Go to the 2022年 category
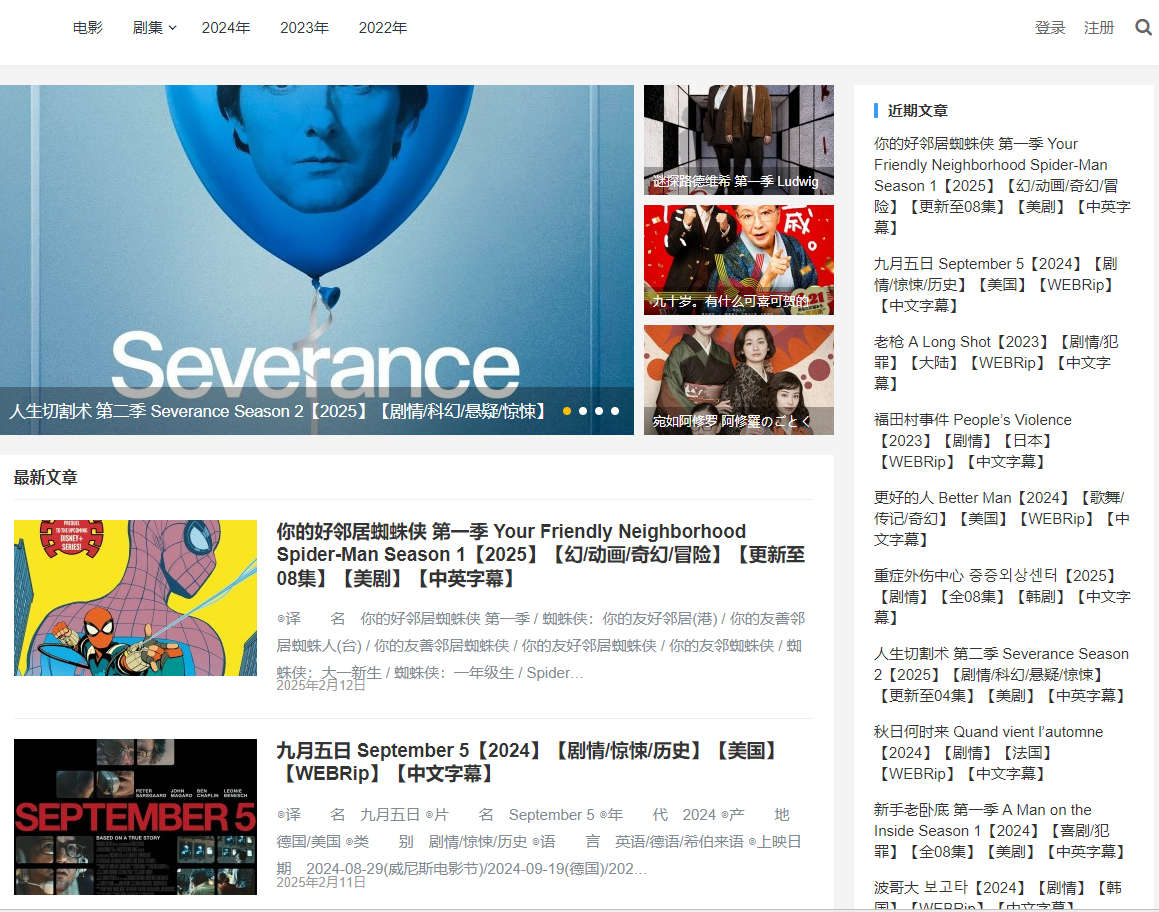This screenshot has height=912, width=1159. 383,27
